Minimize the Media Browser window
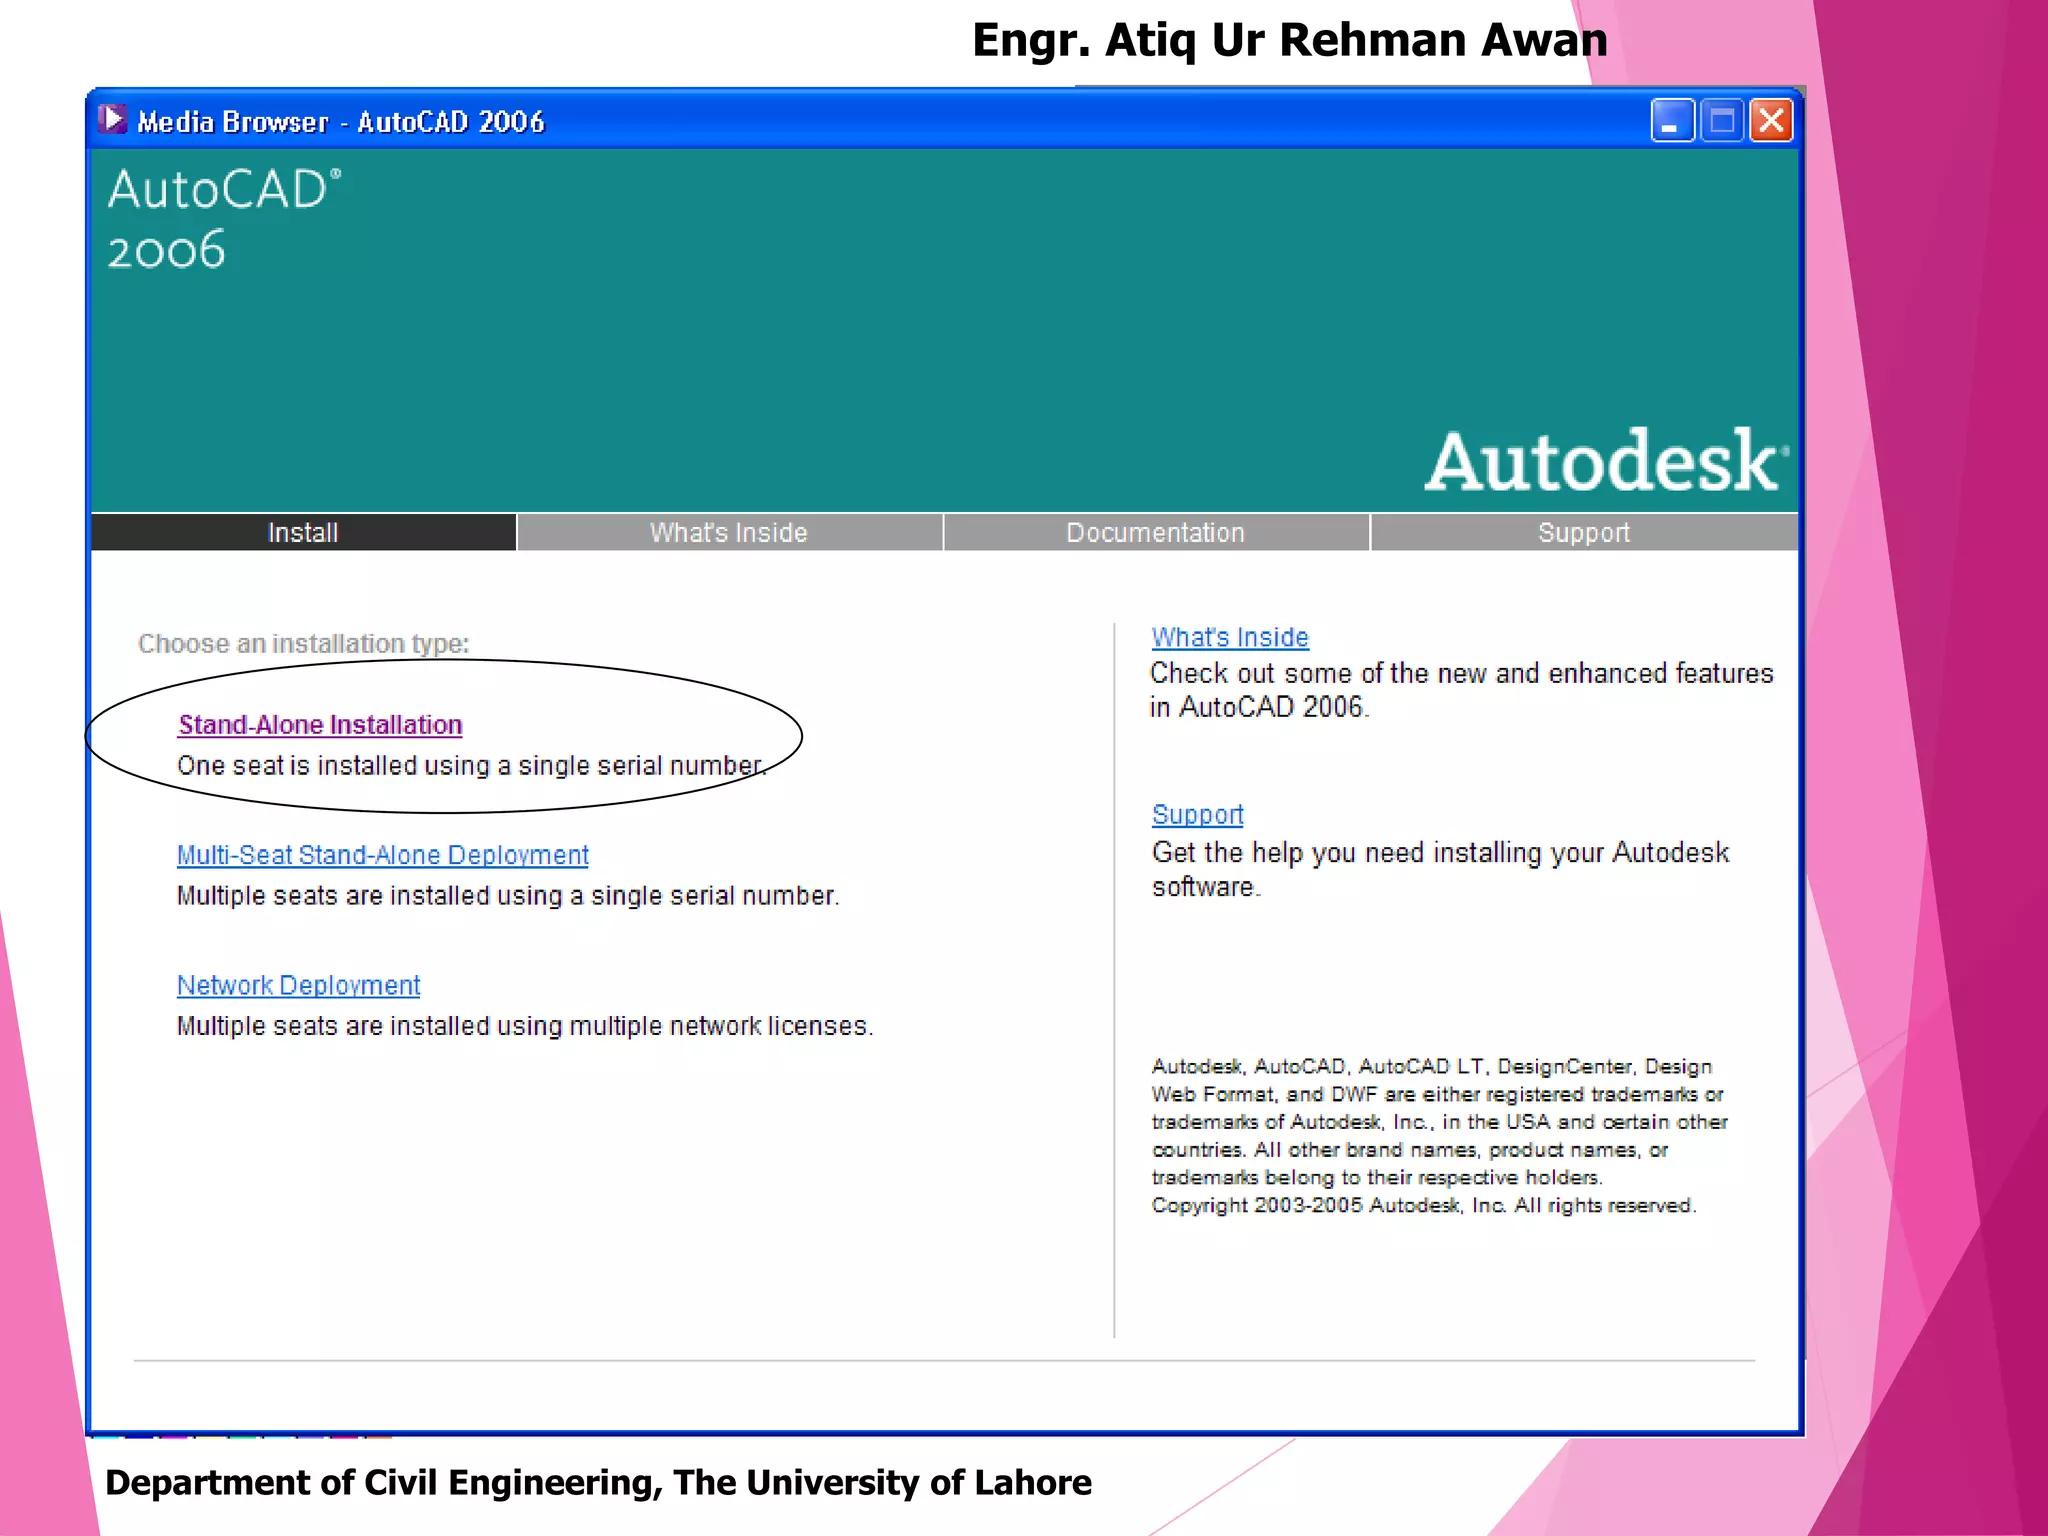Image resolution: width=2048 pixels, height=1536 pixels. coord(1672,121)
